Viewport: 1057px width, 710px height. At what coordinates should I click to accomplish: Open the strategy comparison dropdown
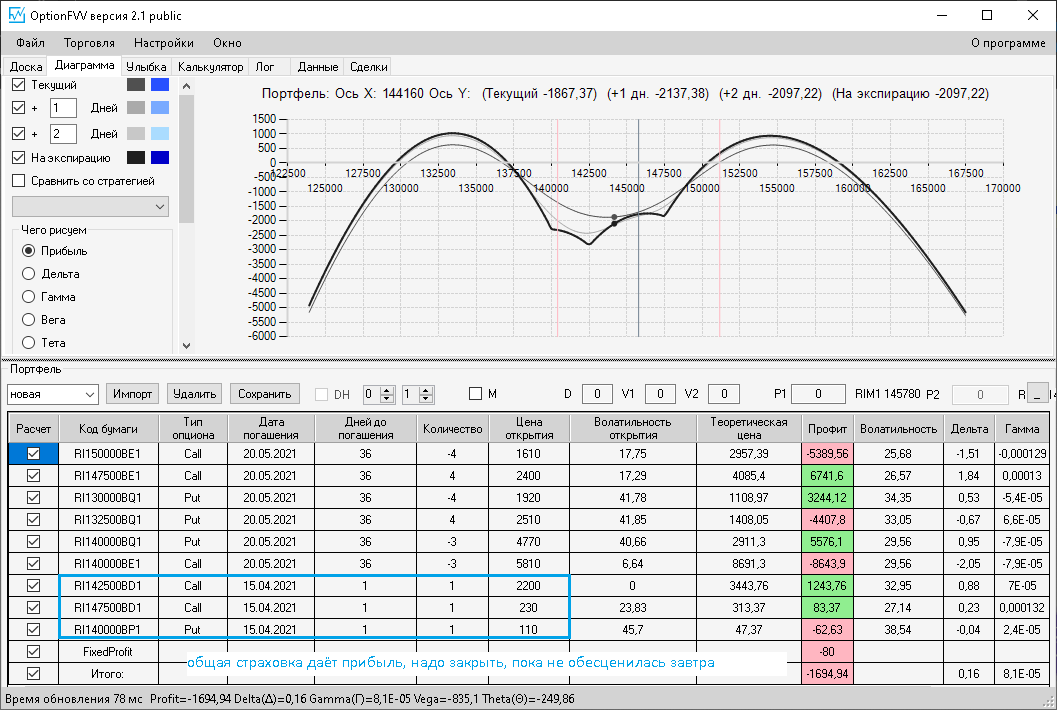tap(90, 206)
